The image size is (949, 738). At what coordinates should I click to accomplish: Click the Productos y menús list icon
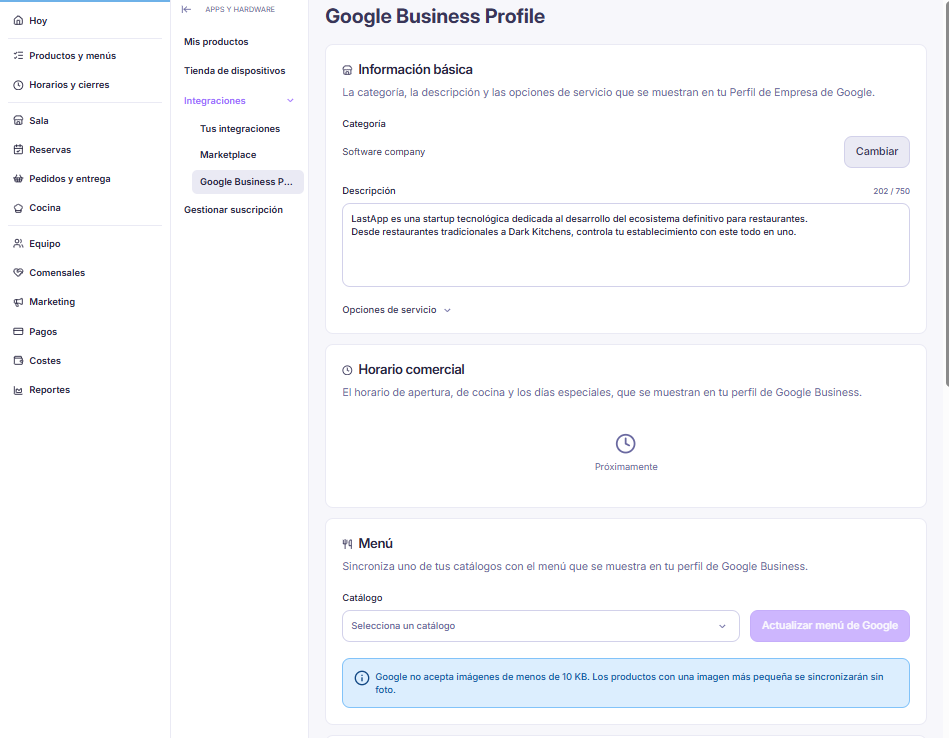(x=18, y=56)
